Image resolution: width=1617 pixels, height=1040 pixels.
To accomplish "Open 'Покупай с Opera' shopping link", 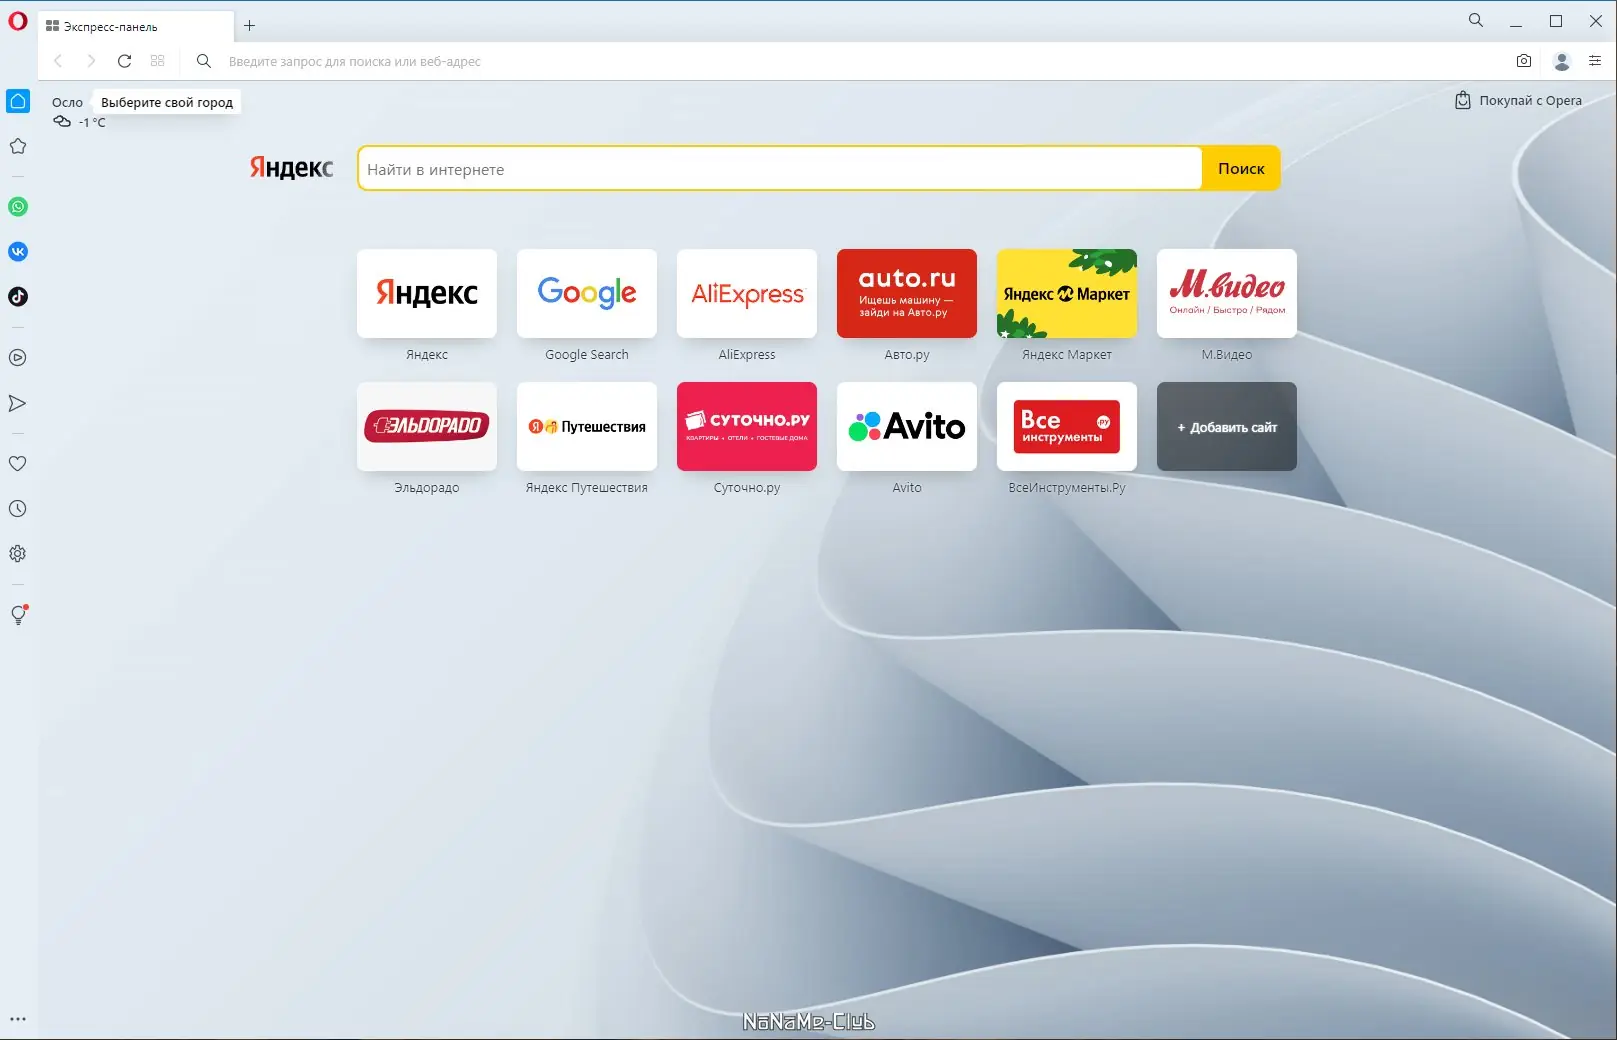I will 1518,100.
